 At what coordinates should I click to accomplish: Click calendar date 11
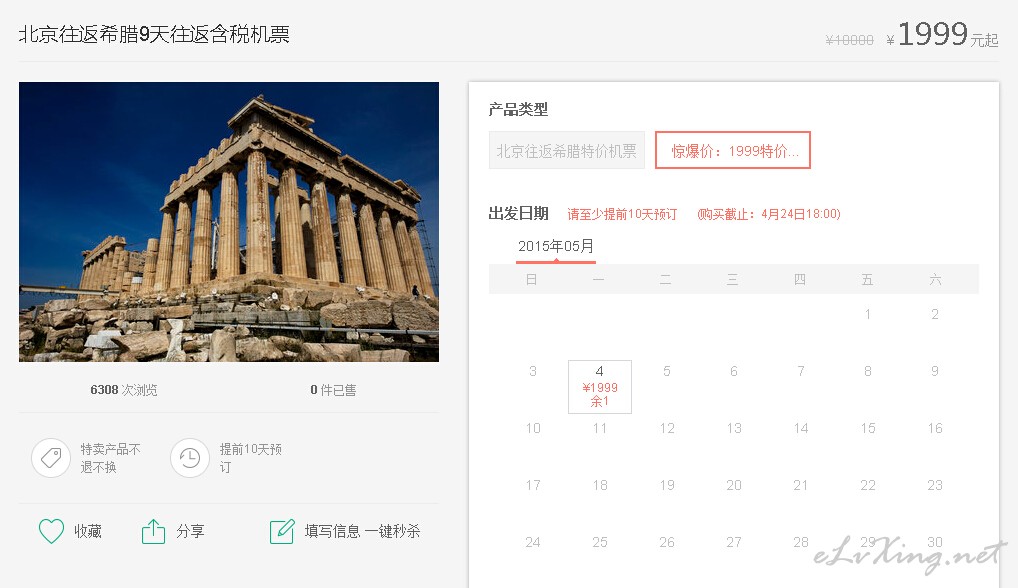(600, 428)
